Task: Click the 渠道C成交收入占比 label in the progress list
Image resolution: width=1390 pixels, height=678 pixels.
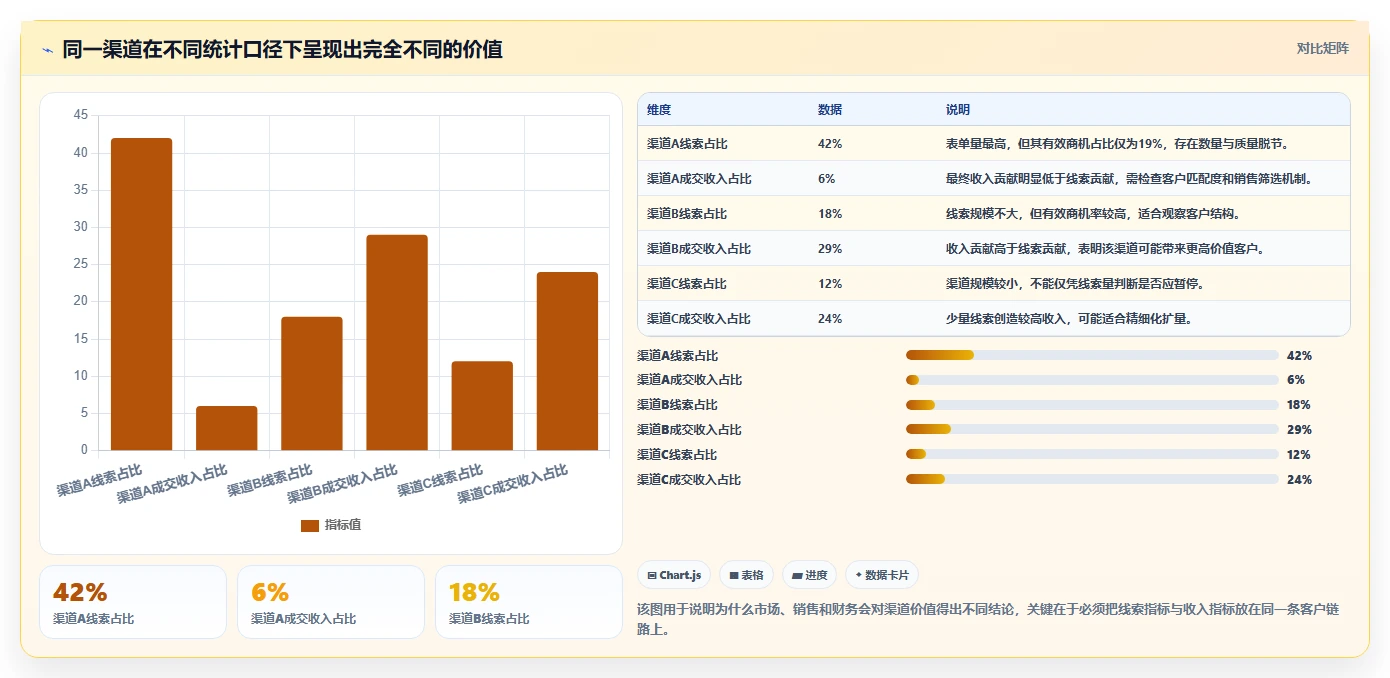Action: [x=689, y=480]
